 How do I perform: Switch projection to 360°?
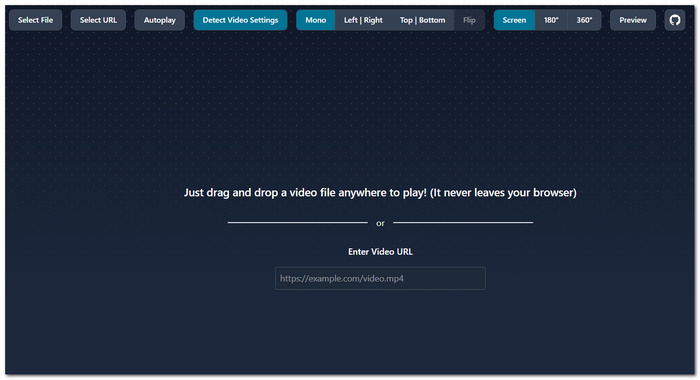click(584, 20)
